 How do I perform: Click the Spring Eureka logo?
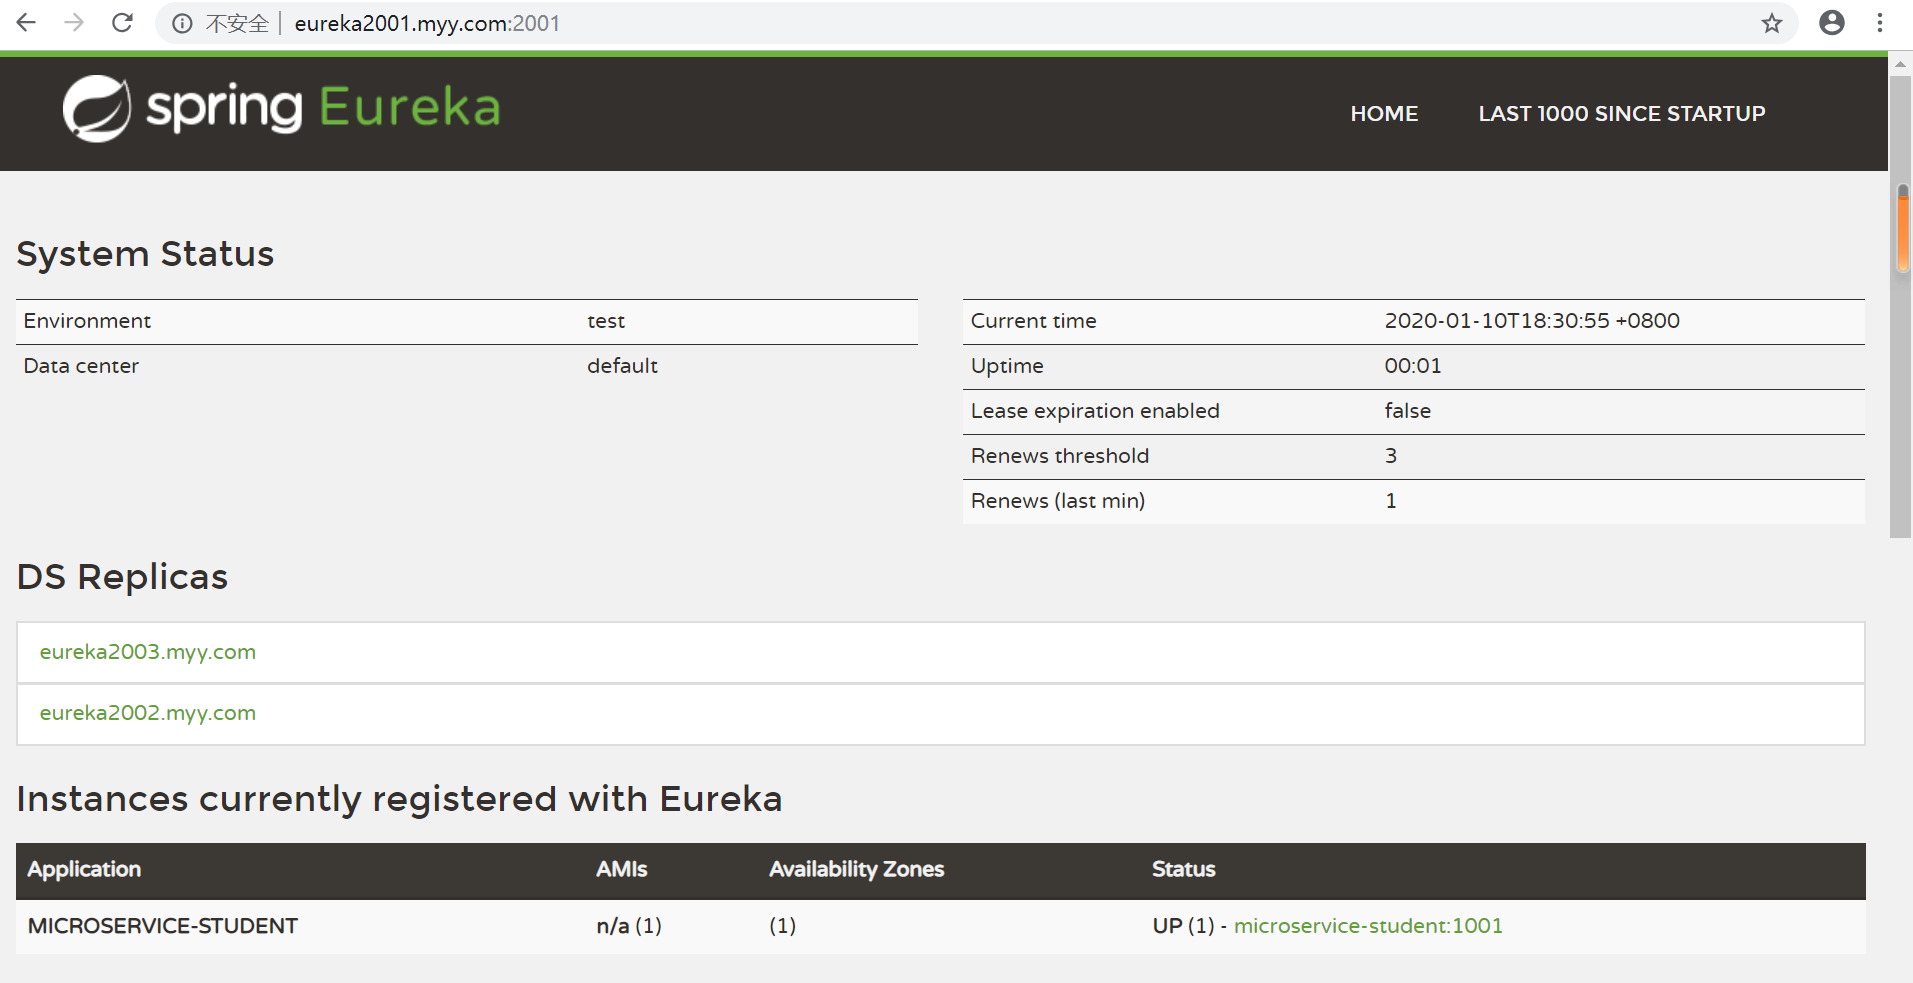281,108
